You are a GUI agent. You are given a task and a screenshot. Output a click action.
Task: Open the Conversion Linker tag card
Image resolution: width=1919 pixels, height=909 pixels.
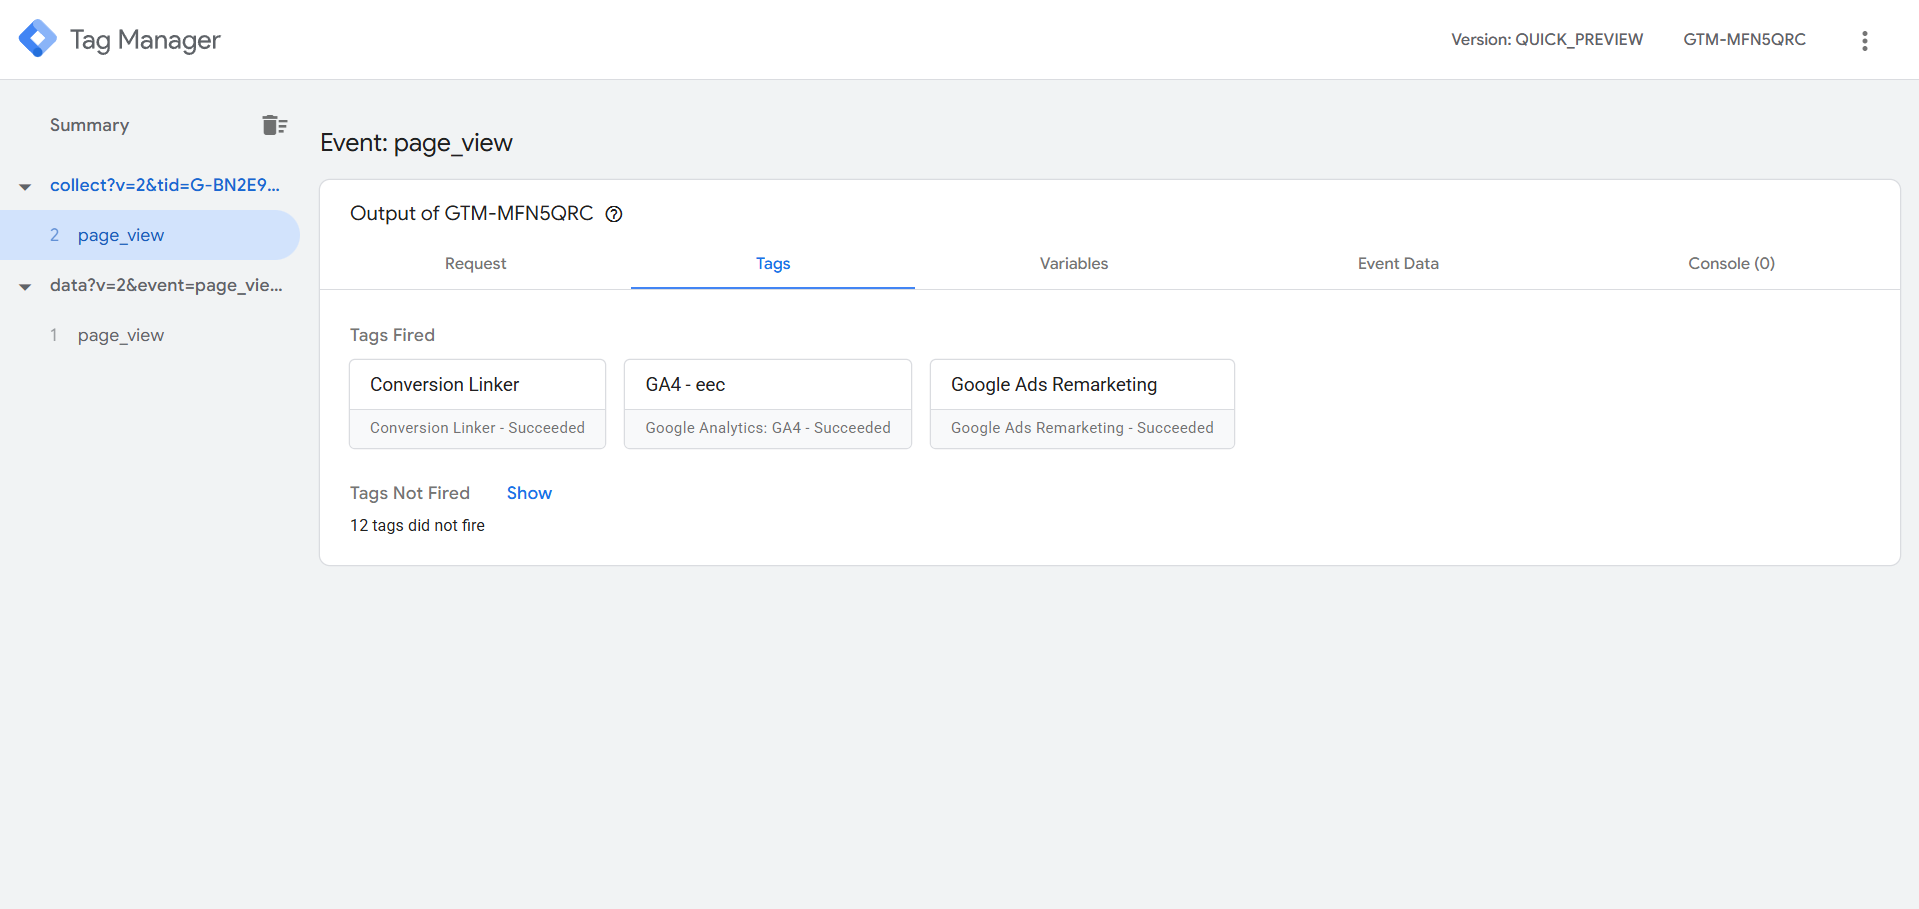pyautogui.click(x=477, y=404)
